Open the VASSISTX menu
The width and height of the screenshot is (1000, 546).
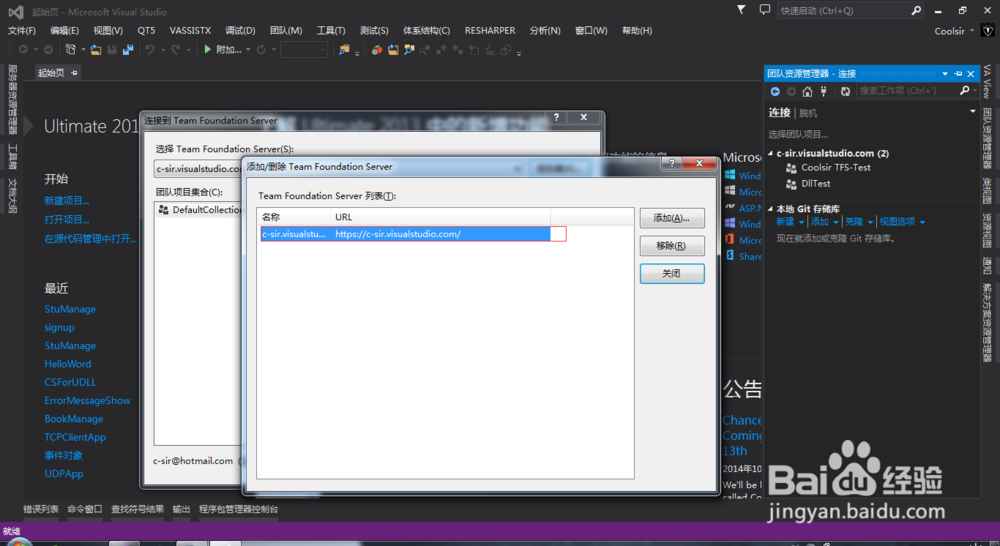pos(190,31)
